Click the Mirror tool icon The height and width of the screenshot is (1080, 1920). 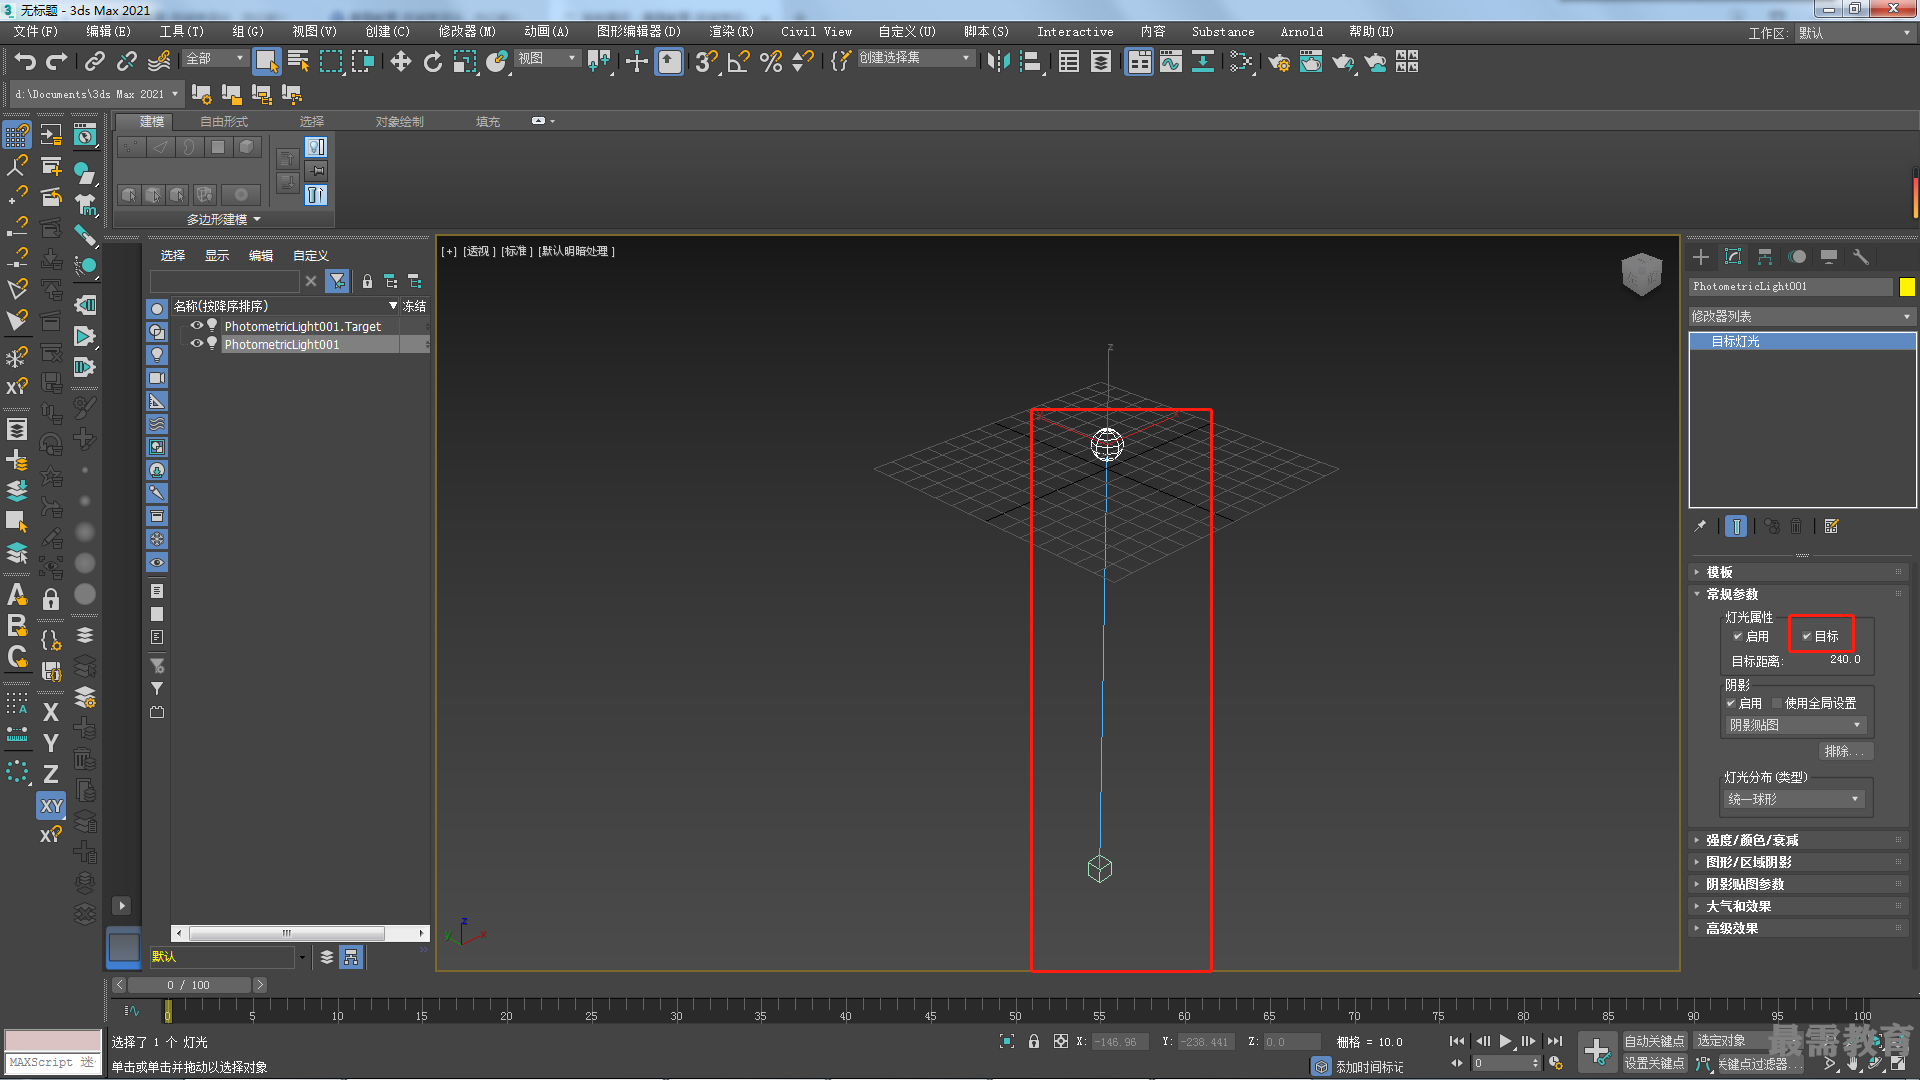(998, 62)
